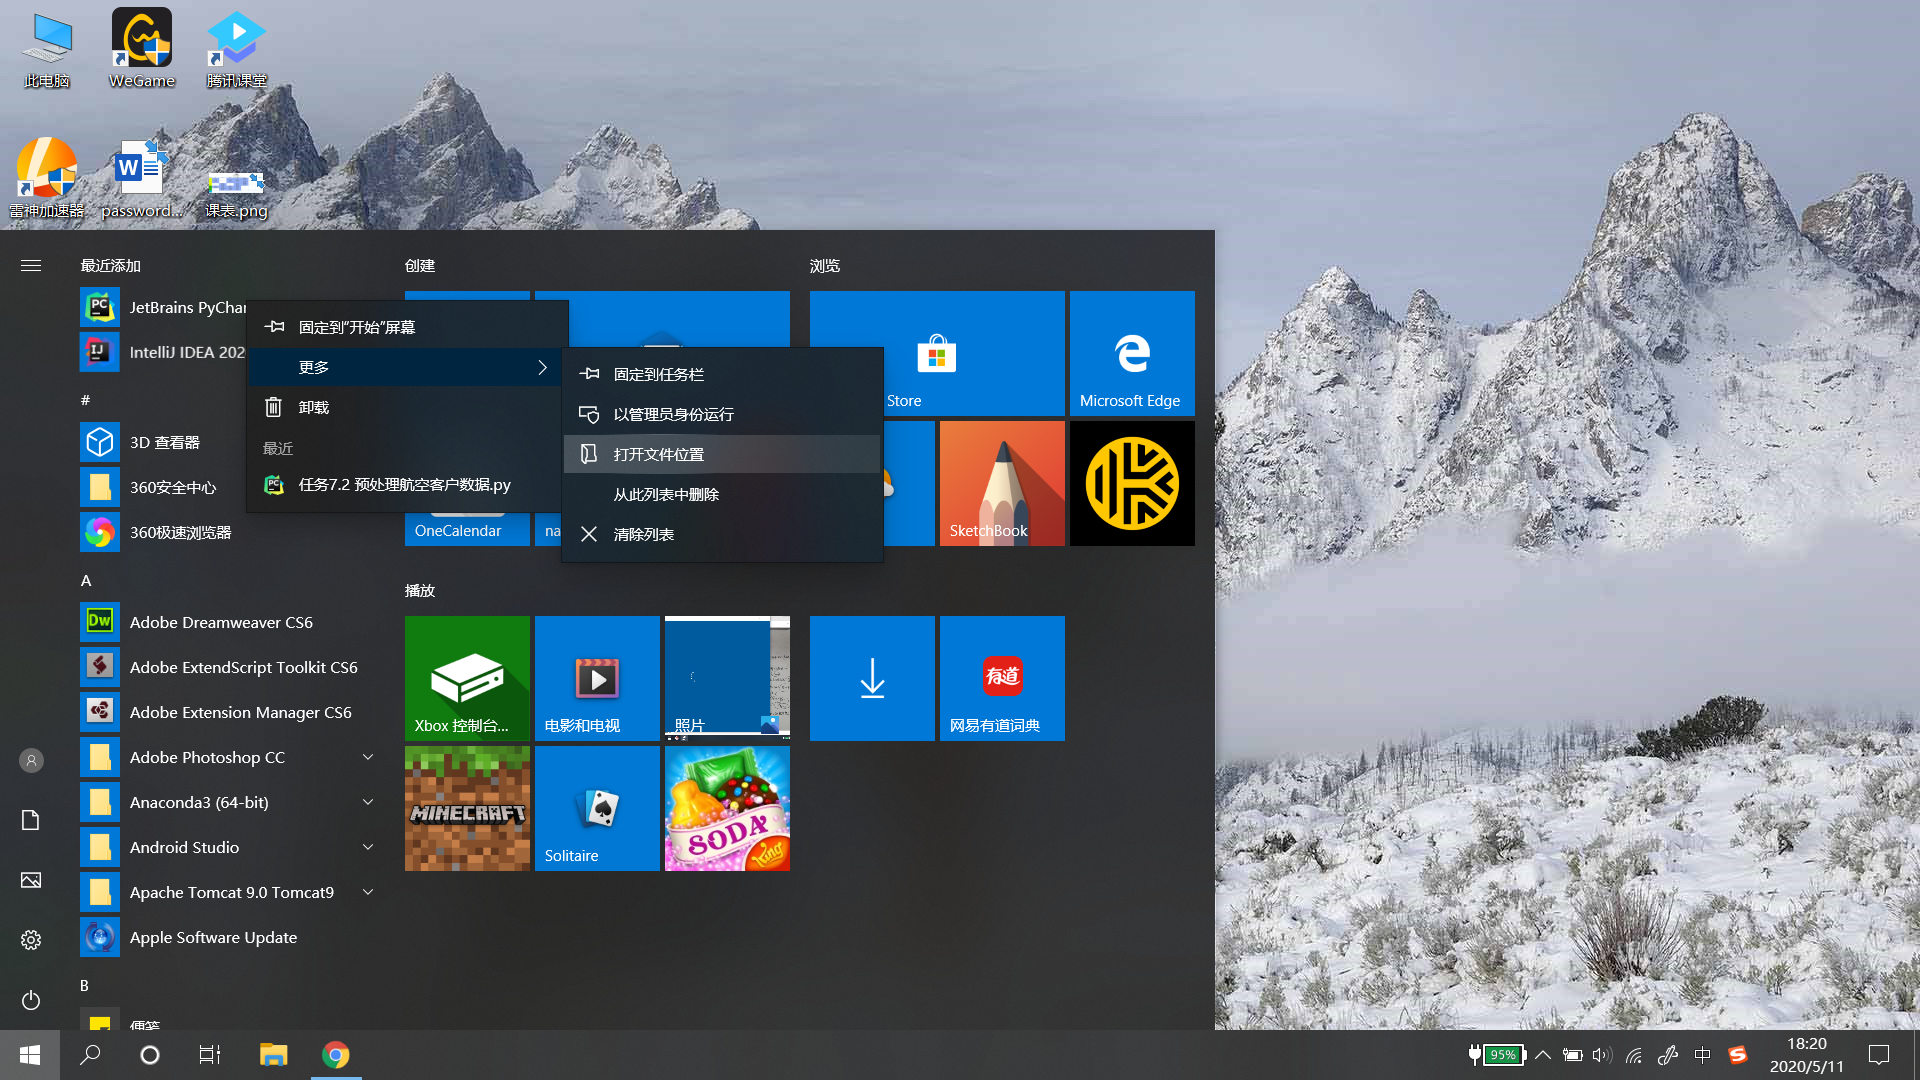Click the hamburger menu in Start
1920x1080 pixels.
[x=31, y=265]
